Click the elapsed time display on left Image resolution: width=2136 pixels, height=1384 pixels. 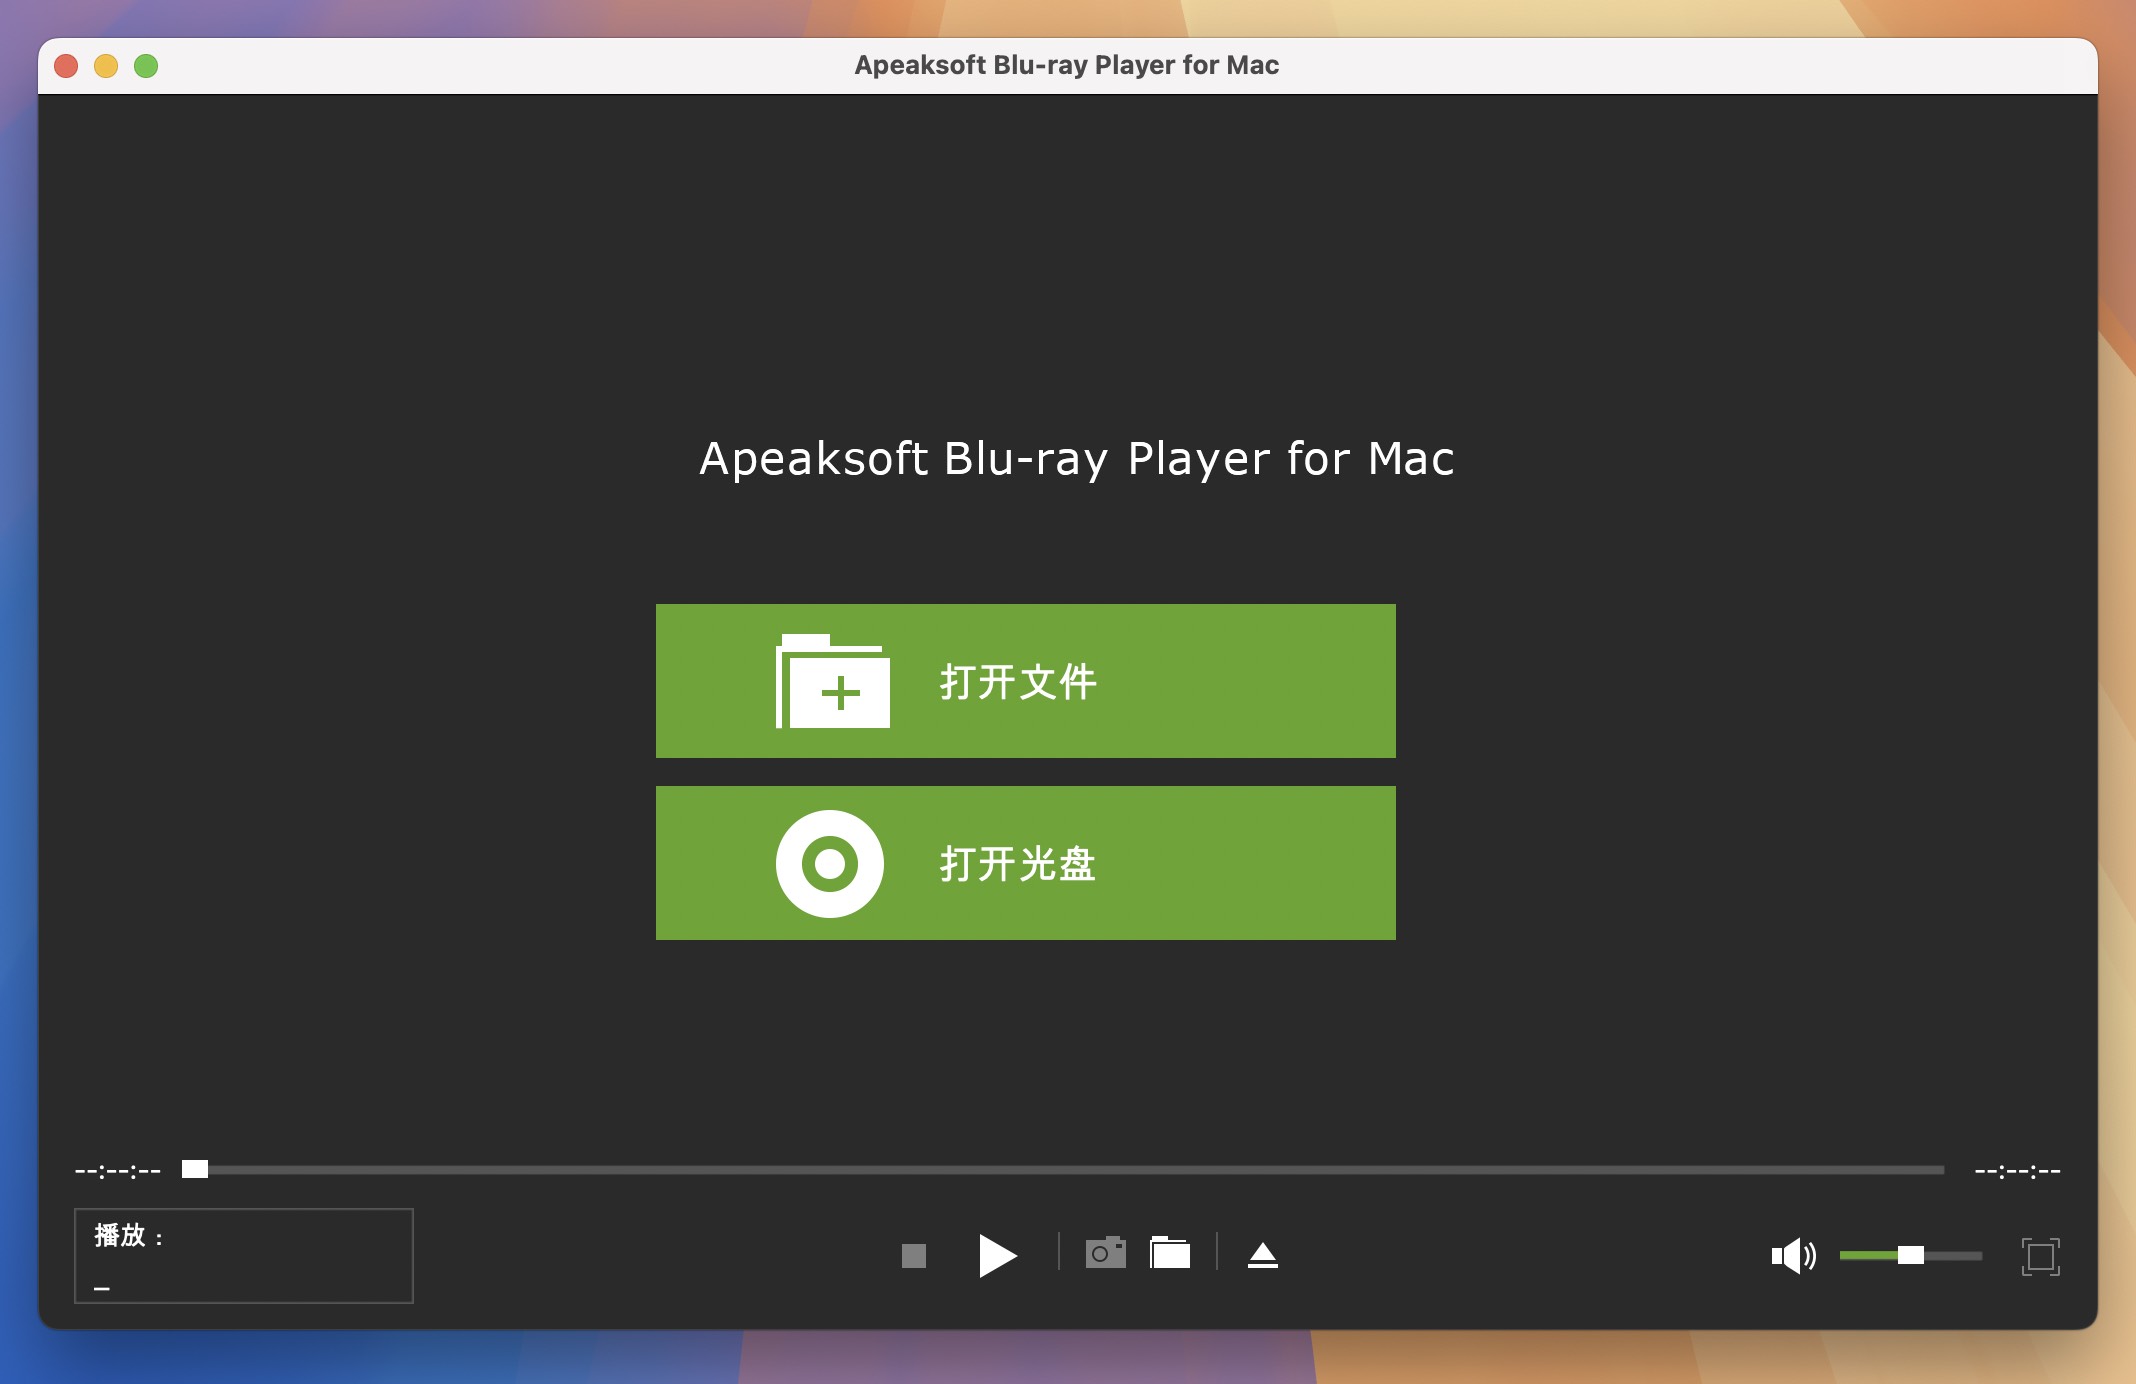[118, 1171]
